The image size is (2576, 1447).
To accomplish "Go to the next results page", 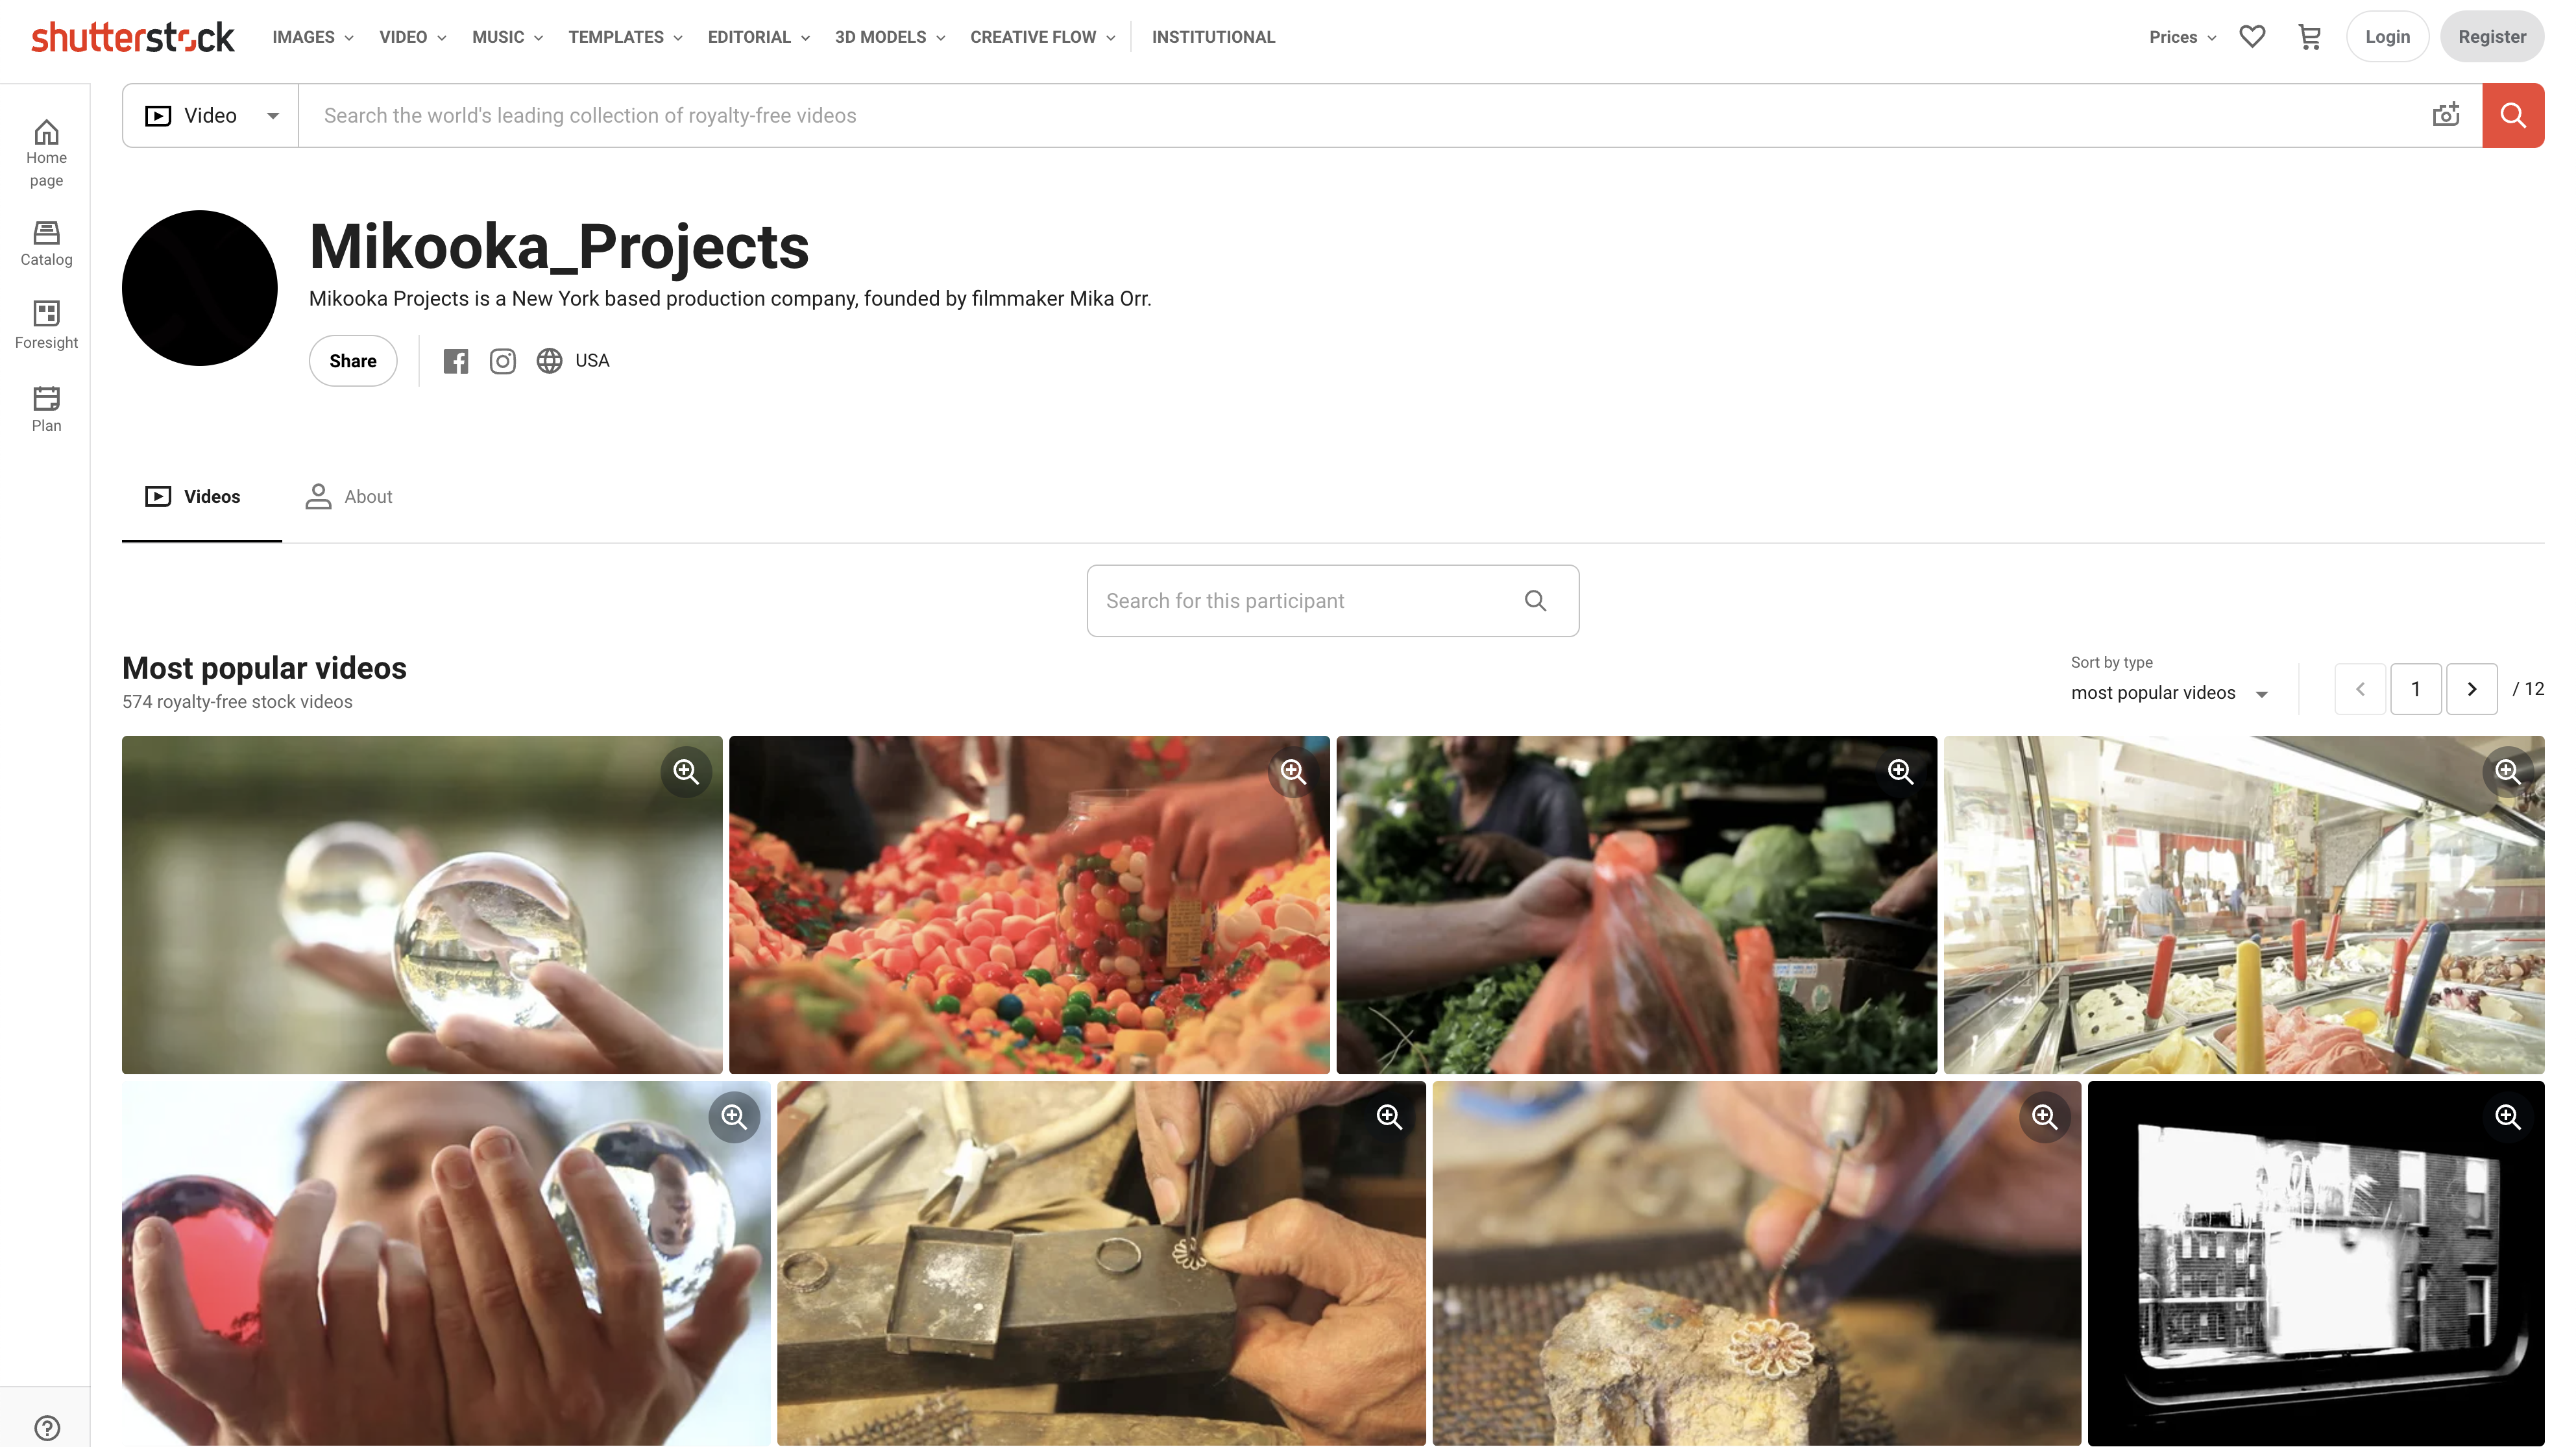I will click(2472, 689).
